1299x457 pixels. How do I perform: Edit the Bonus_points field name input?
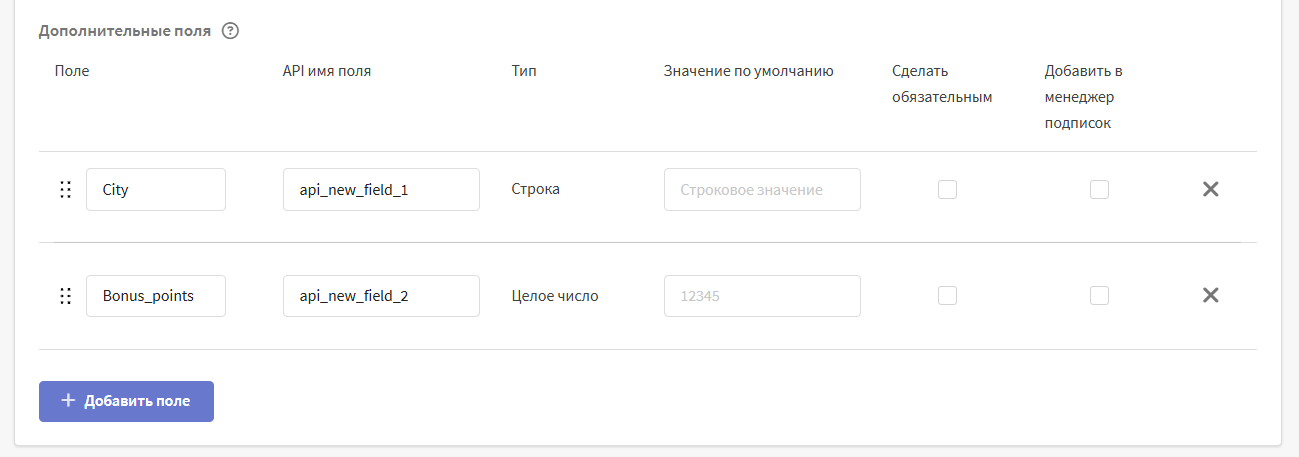156,296
